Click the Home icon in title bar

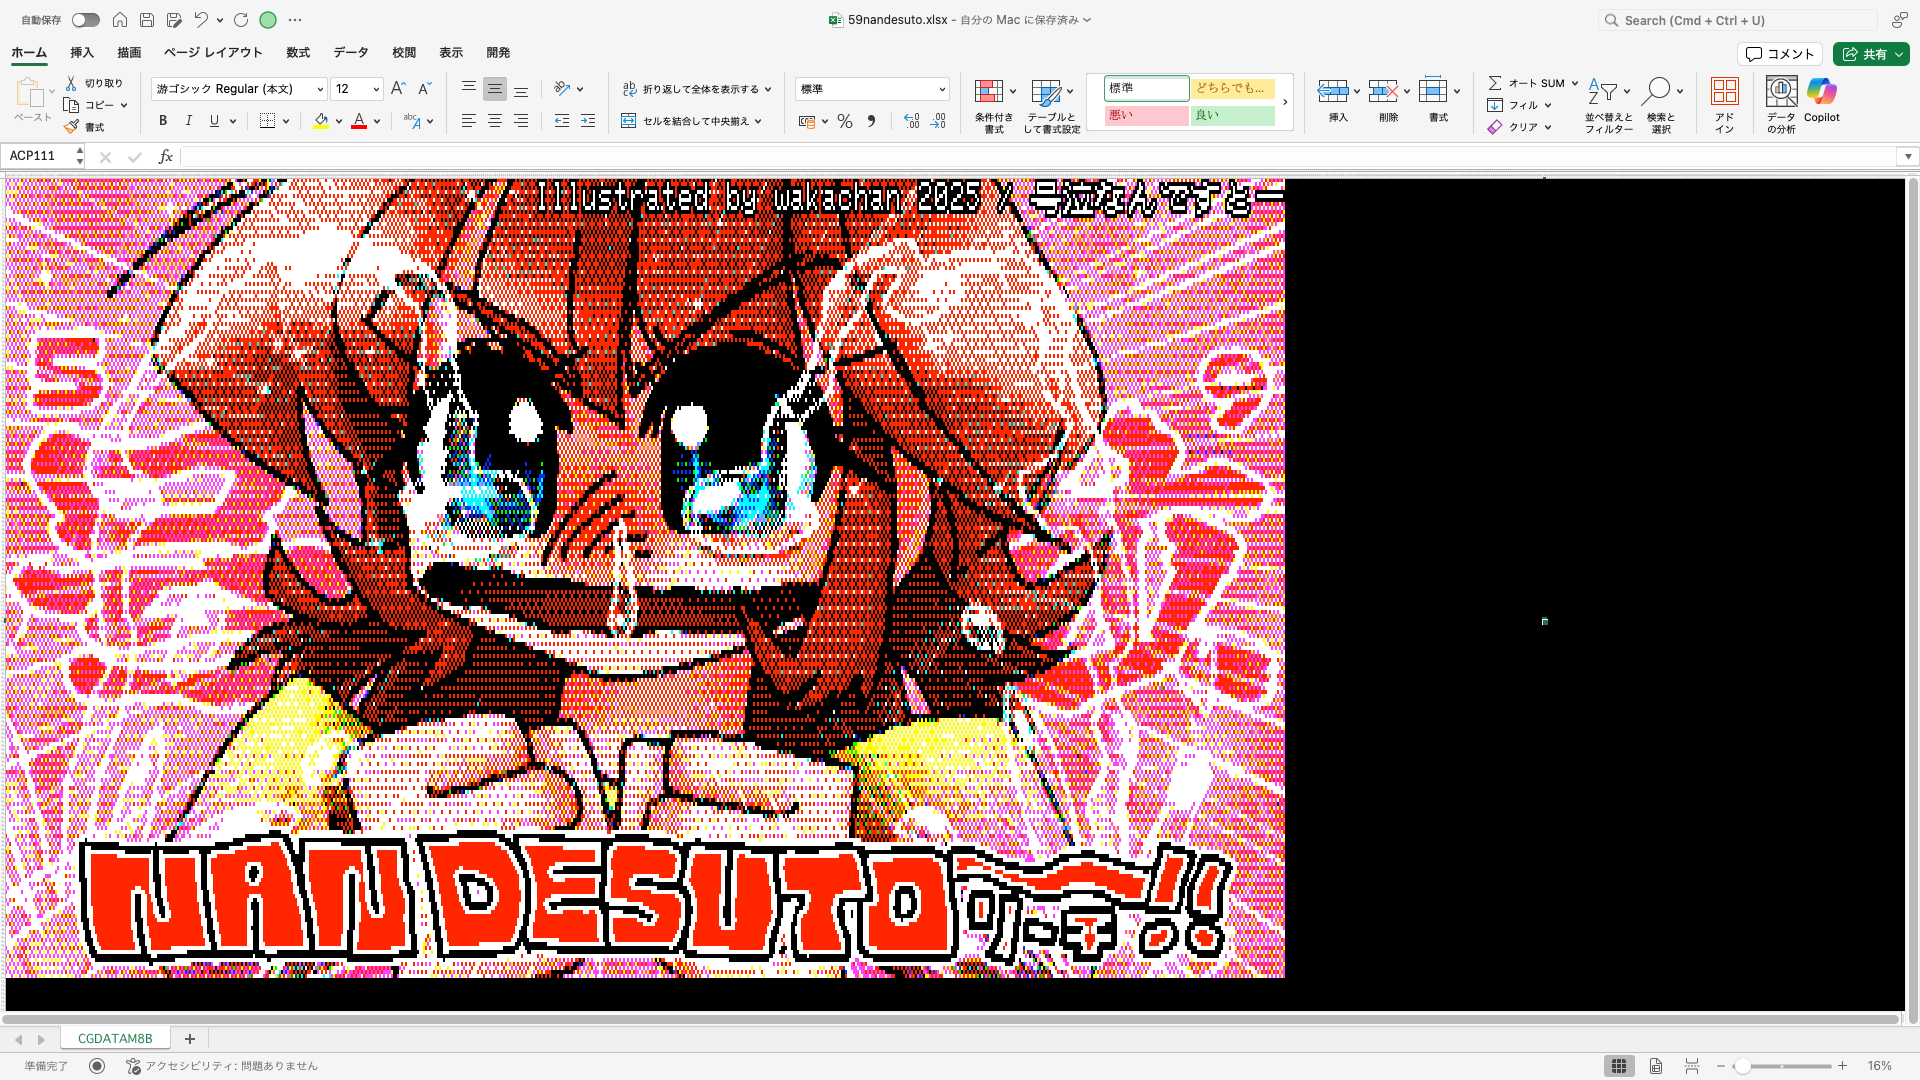pyautogui.click(x=120, y=20)
